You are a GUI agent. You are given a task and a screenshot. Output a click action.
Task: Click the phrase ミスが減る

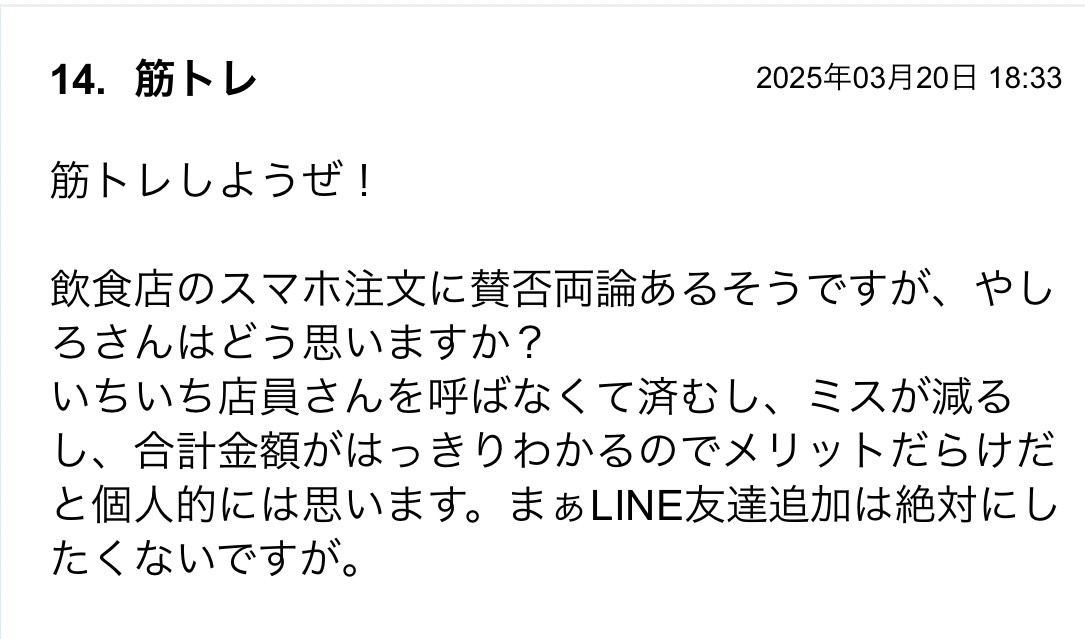(909, 397)
